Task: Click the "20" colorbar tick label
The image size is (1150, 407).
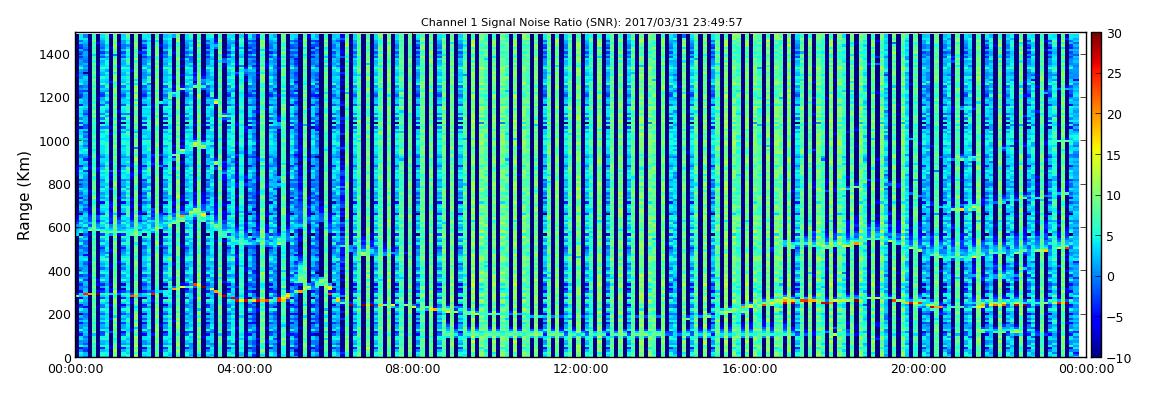Action: point(1115,114)
